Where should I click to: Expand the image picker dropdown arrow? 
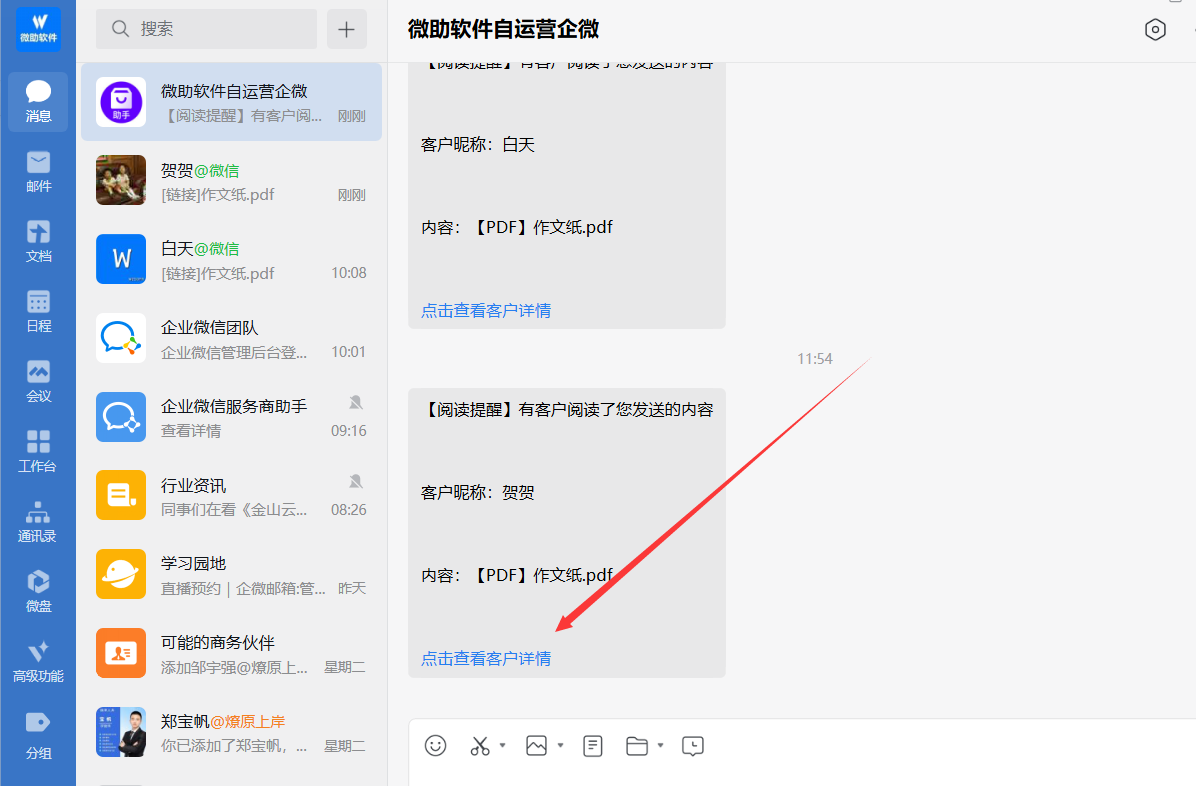pyautogui.click(x=561, y=745)
